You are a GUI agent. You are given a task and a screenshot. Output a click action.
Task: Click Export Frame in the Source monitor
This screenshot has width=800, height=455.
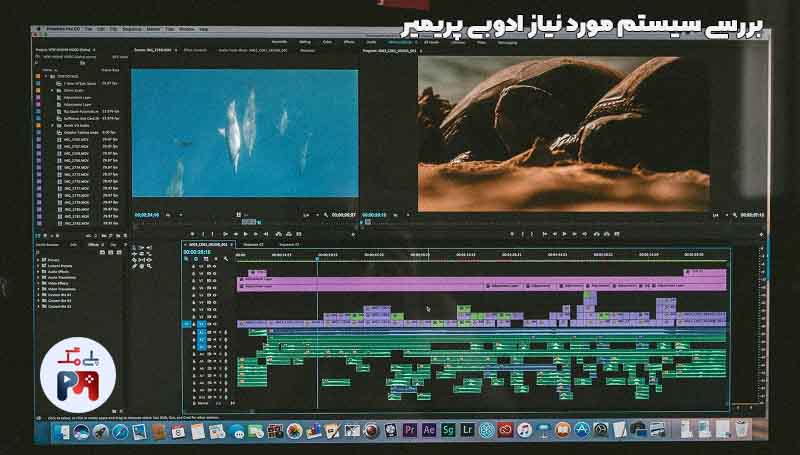click(x=299, y=234)
